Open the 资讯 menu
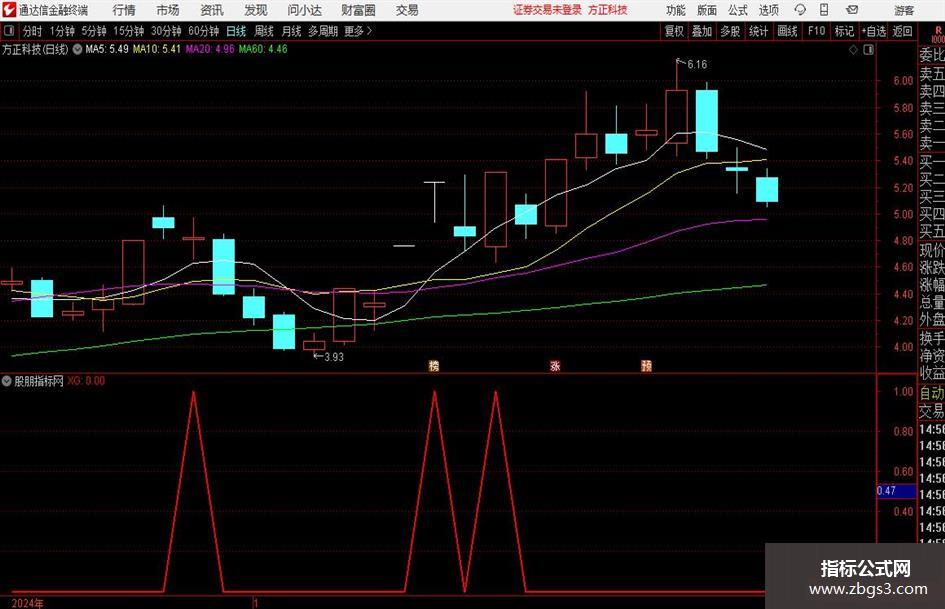The width and height of the screenshot is (945, 609). tap(212, 10)
